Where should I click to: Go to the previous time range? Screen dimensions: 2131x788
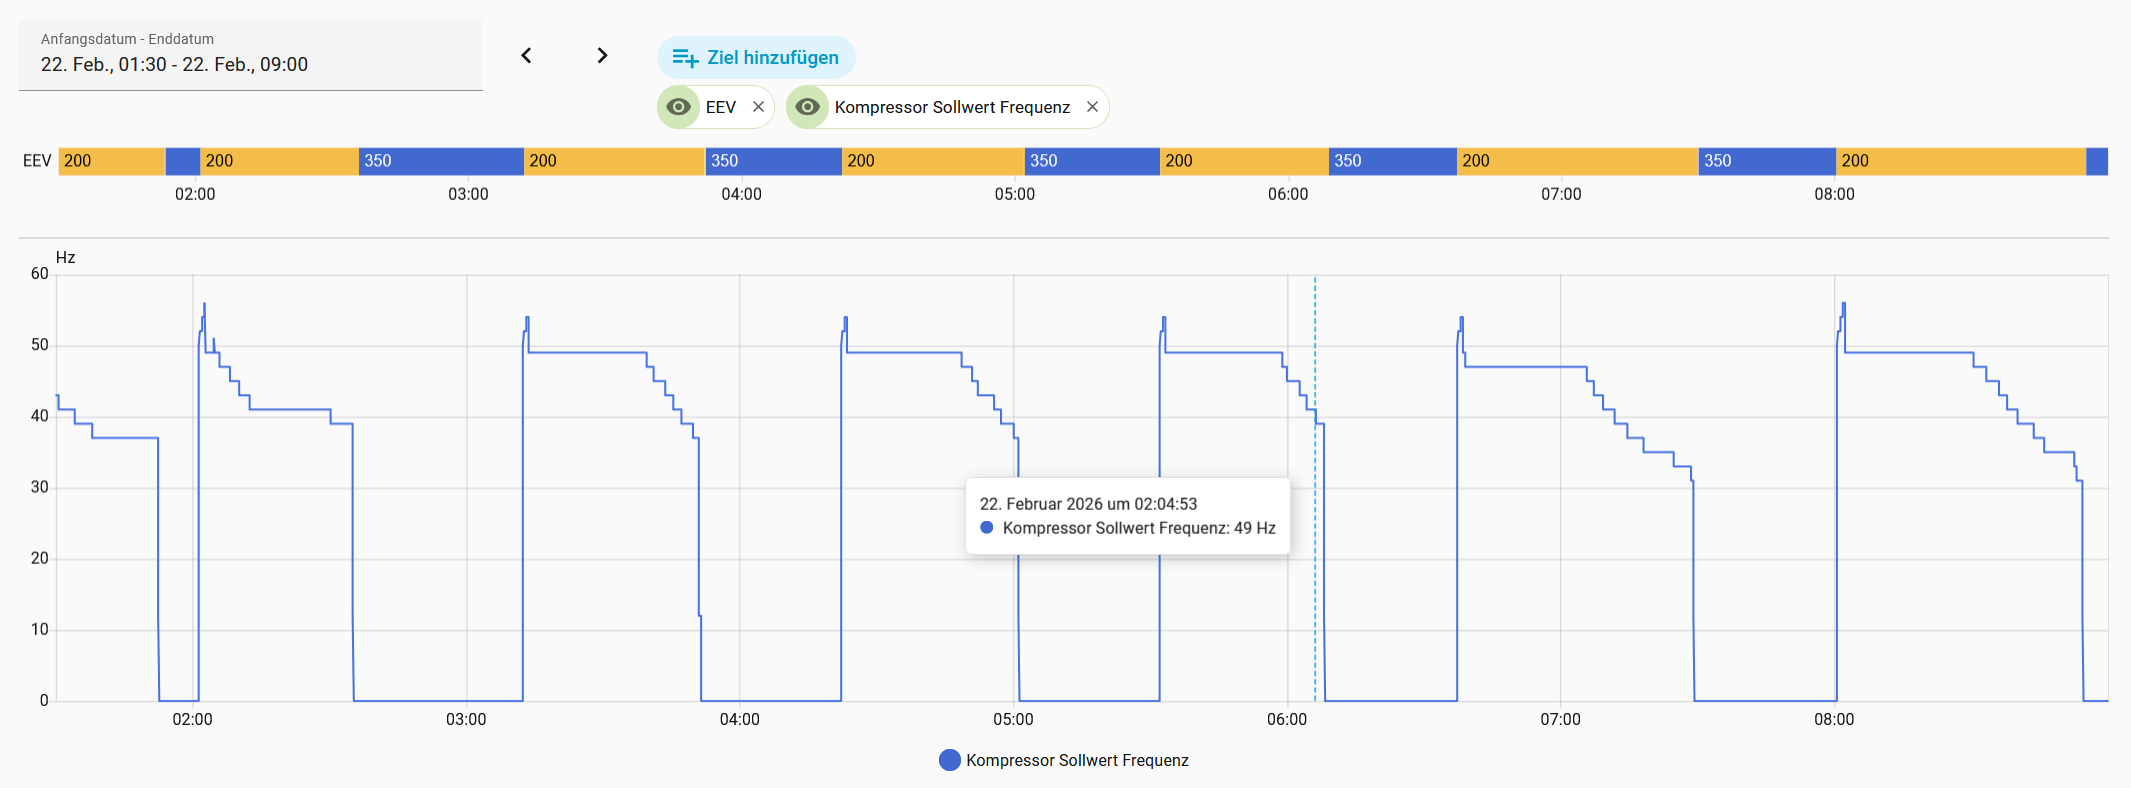(x=526, y=56)
